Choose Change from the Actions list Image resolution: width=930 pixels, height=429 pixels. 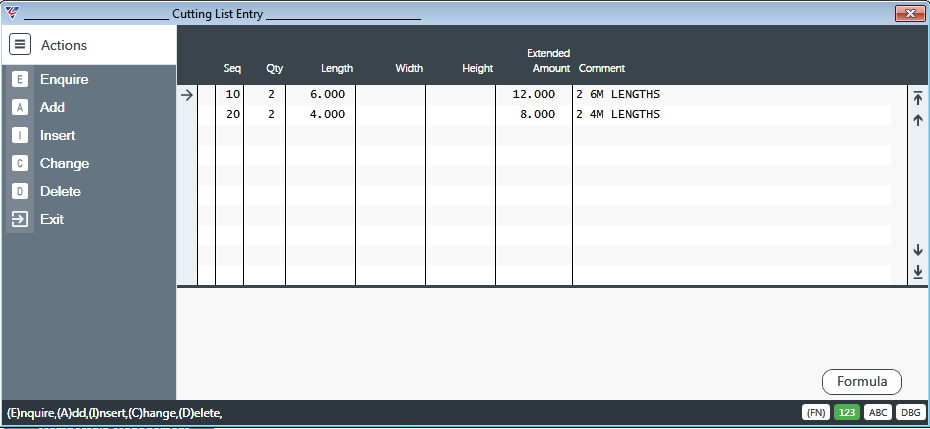64,163
